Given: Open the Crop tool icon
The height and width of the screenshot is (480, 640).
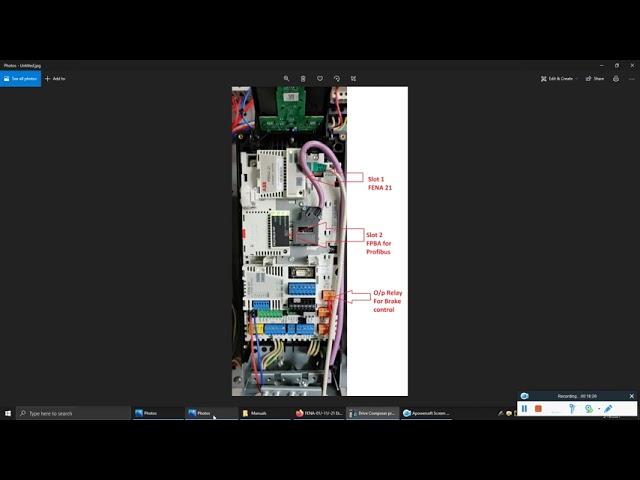Looking at the screenshot, I should pos(353,79).
